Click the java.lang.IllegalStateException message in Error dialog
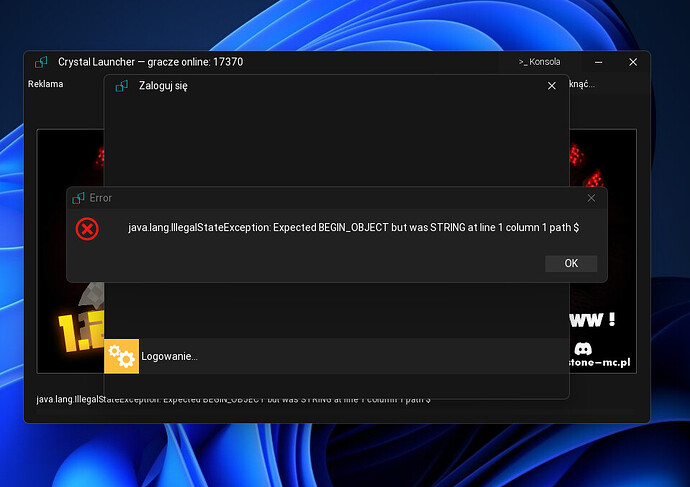This screenshot has height=487, width=690. (352, 229)
